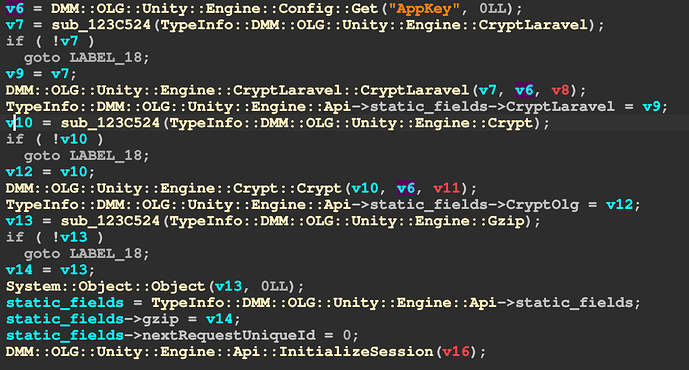689x370 pixels.
Task: Click static_fields->CryptLaravel assignment target
Action: pos(492,106)
